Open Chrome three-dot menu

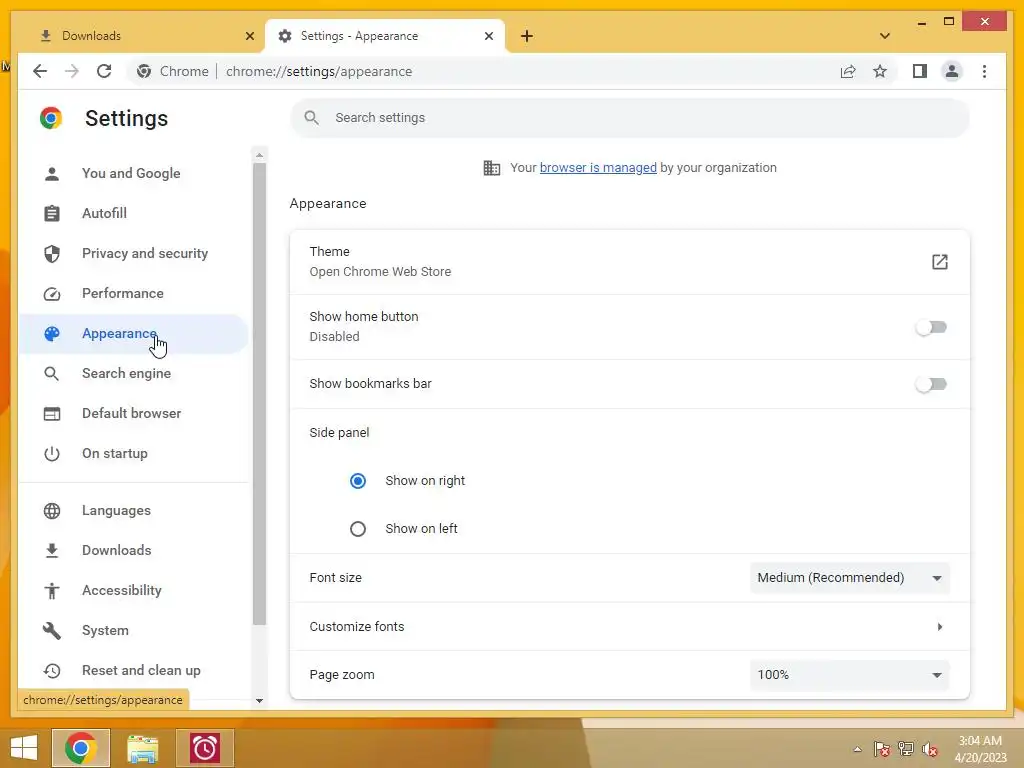coord(984,71)
